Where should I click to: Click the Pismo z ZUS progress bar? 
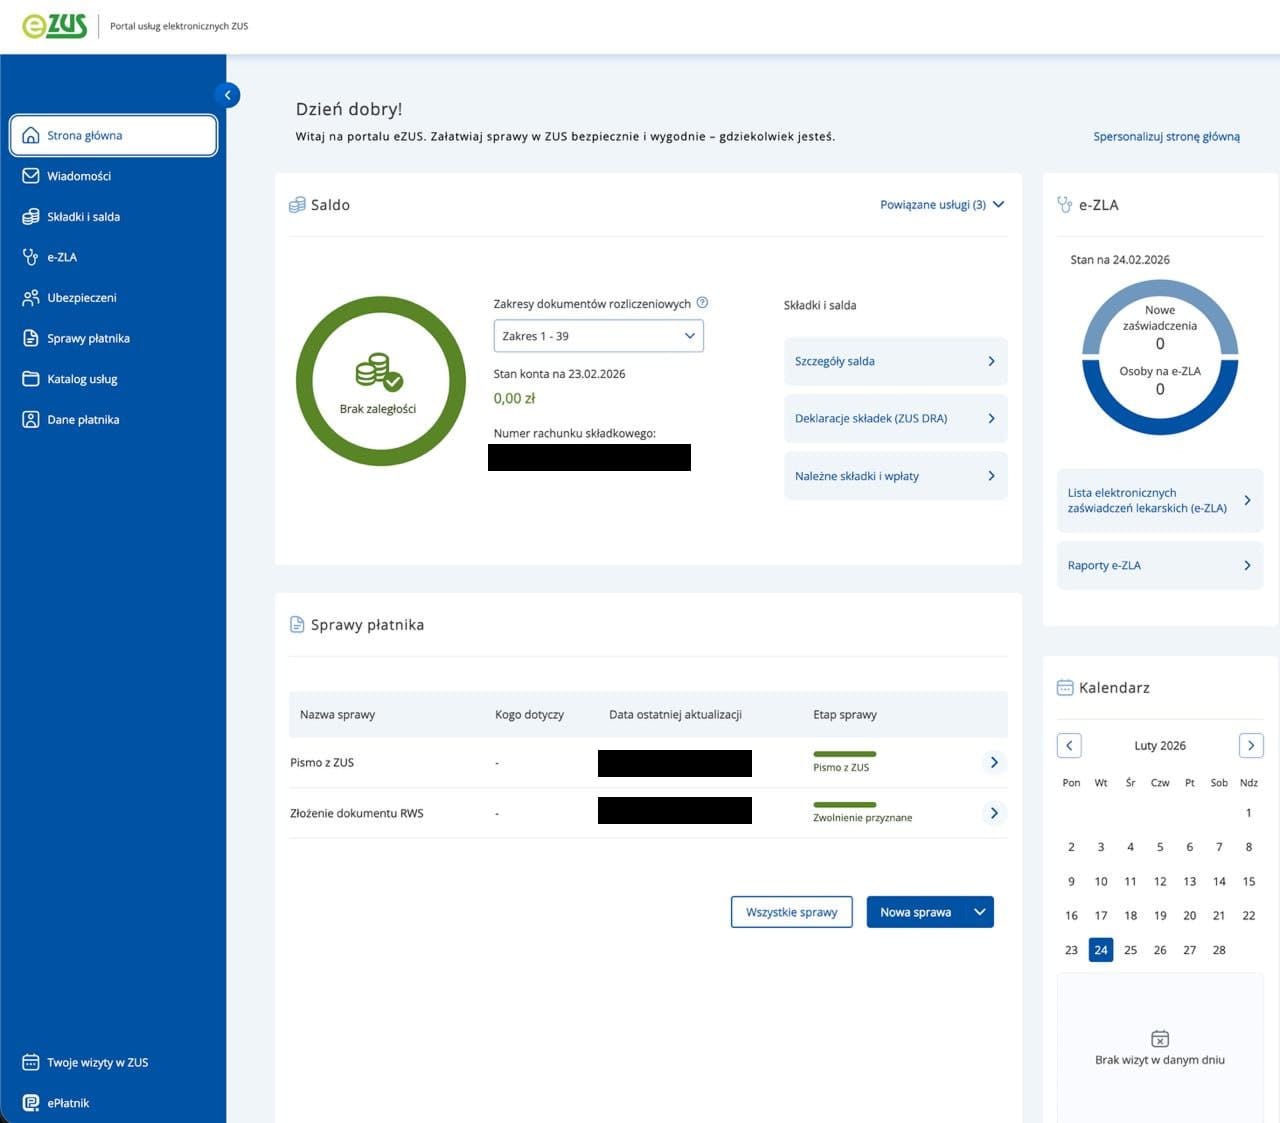[845, 754]
